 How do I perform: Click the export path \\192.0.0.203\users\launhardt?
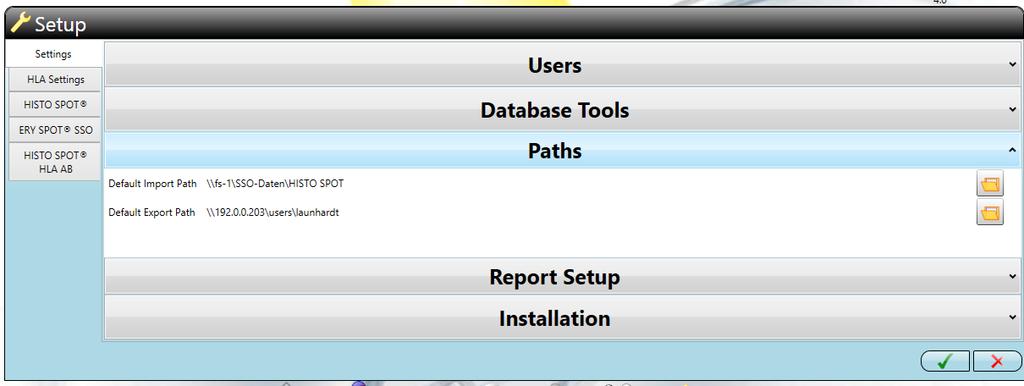272,212
